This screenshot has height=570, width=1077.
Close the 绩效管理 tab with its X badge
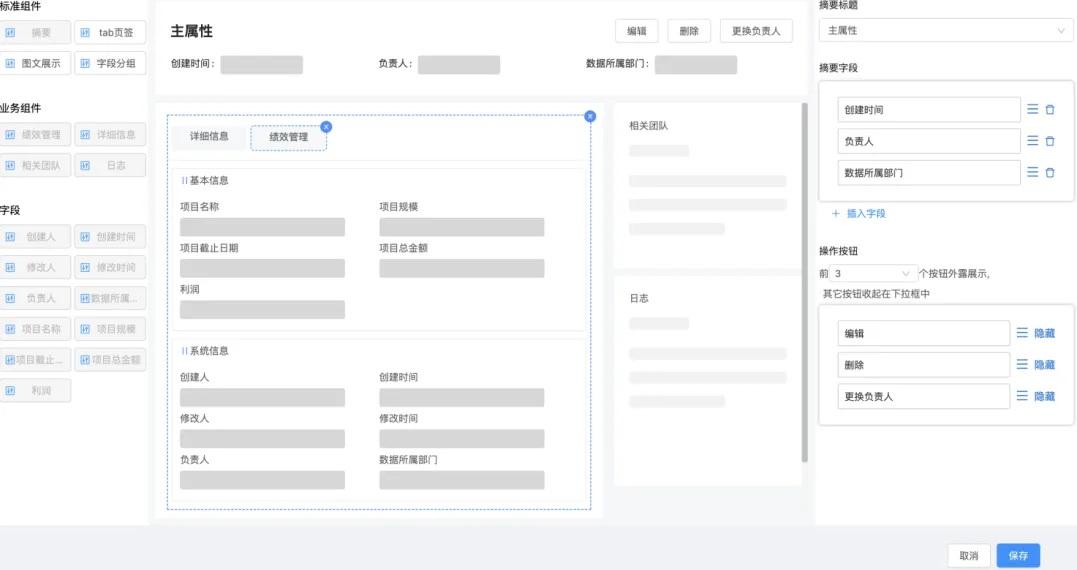pos(326,127)
